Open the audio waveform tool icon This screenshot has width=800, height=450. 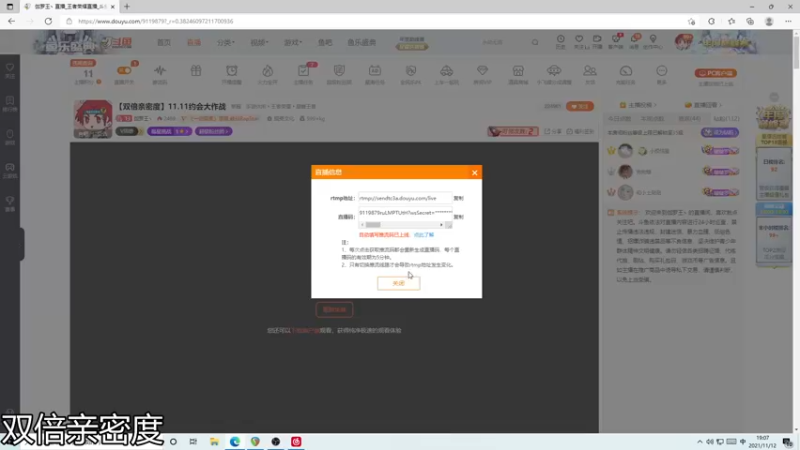tap(160, 71)
